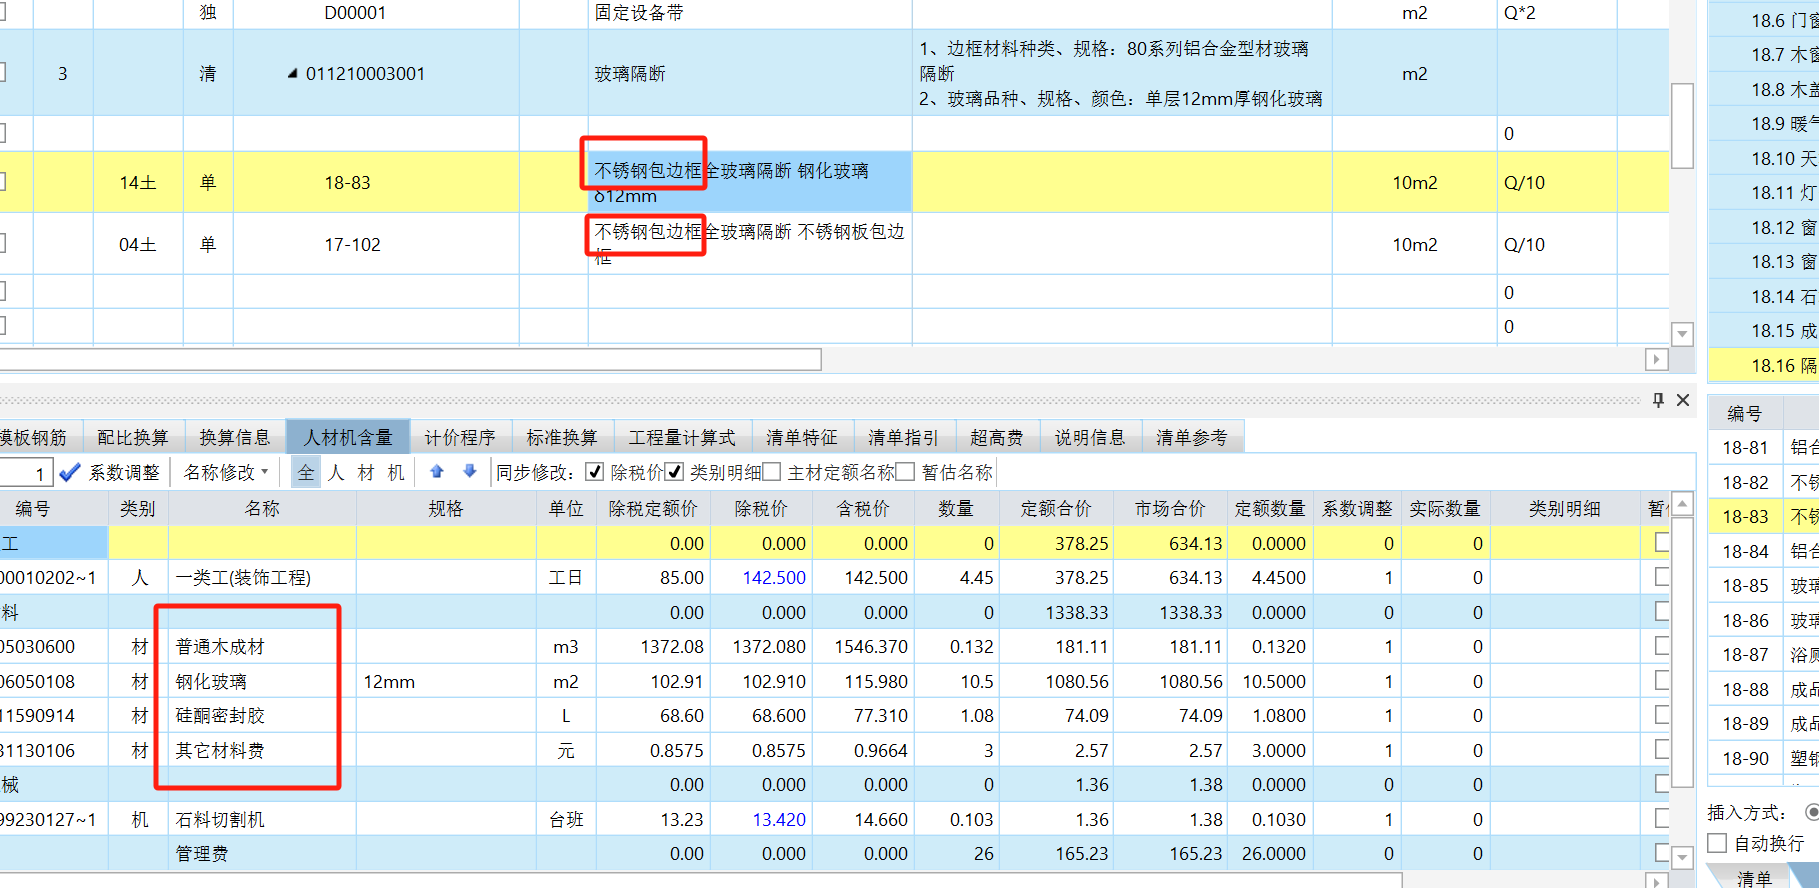This screenshot has height=888, width=1819.
Task: Enable 暂估名称 checkbox
Action: pos(906,472)
